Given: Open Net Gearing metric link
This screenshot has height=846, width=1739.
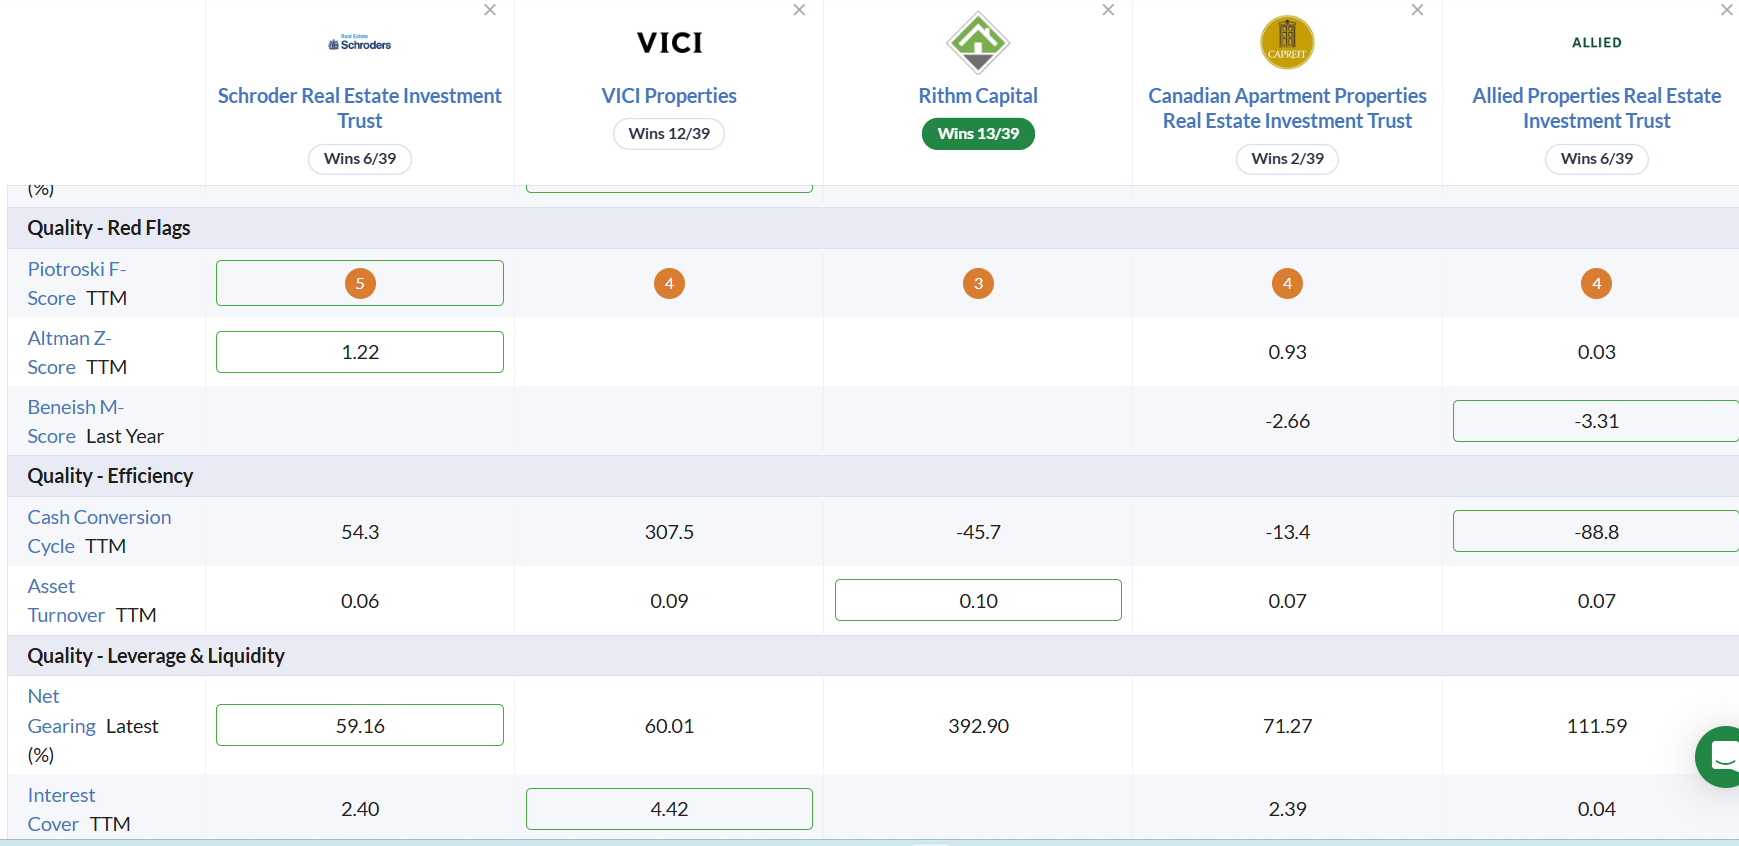Looking at the screenshot, I should click(61, 710).
